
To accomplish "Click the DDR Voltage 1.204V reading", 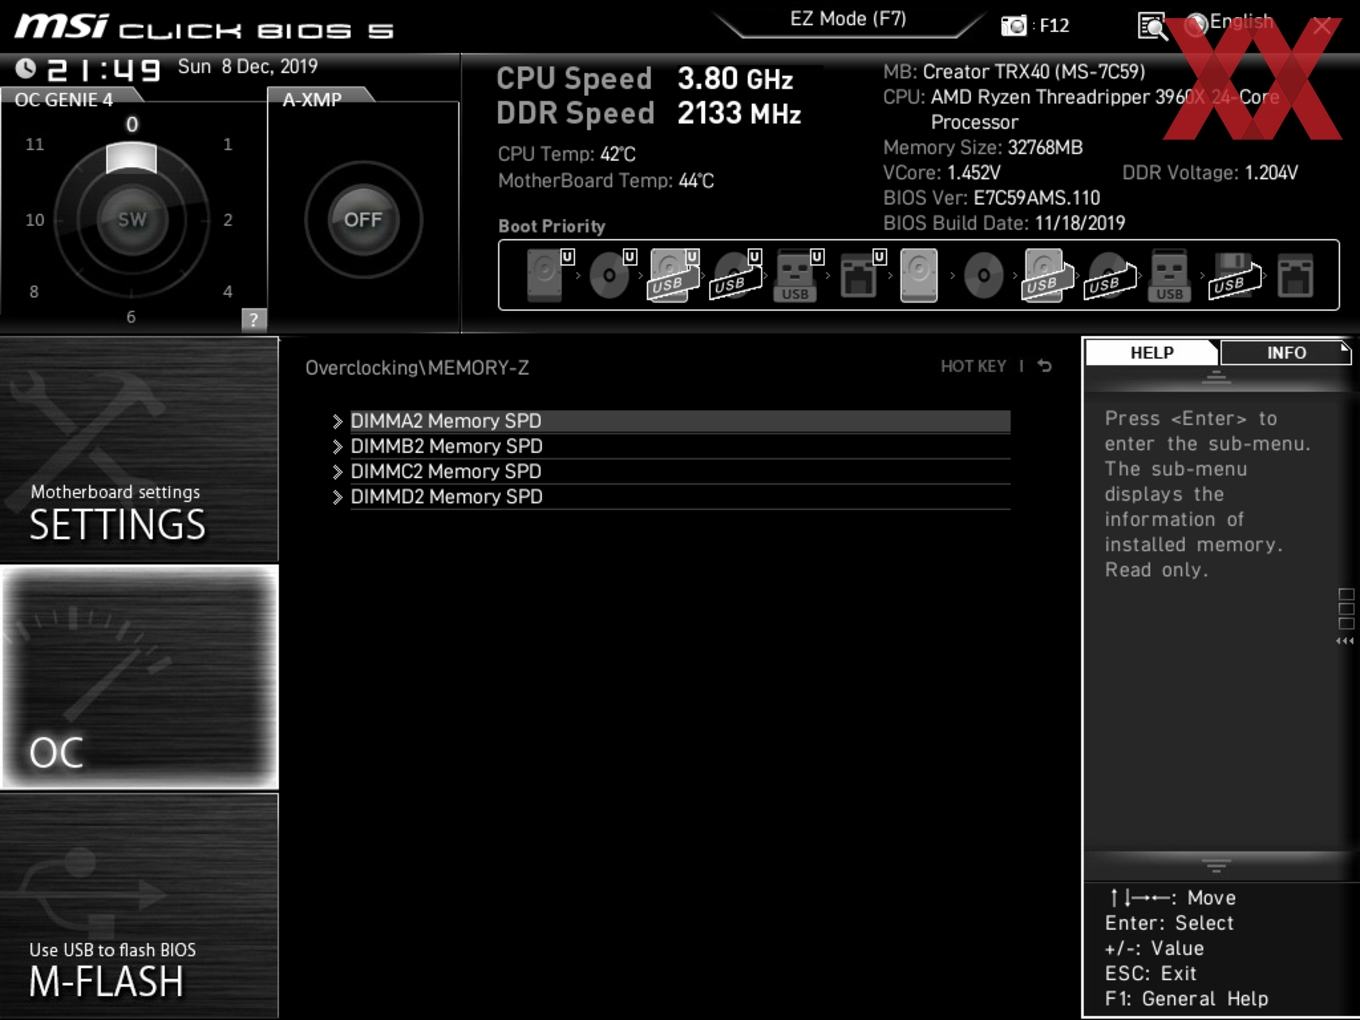I will point(1210,173).
